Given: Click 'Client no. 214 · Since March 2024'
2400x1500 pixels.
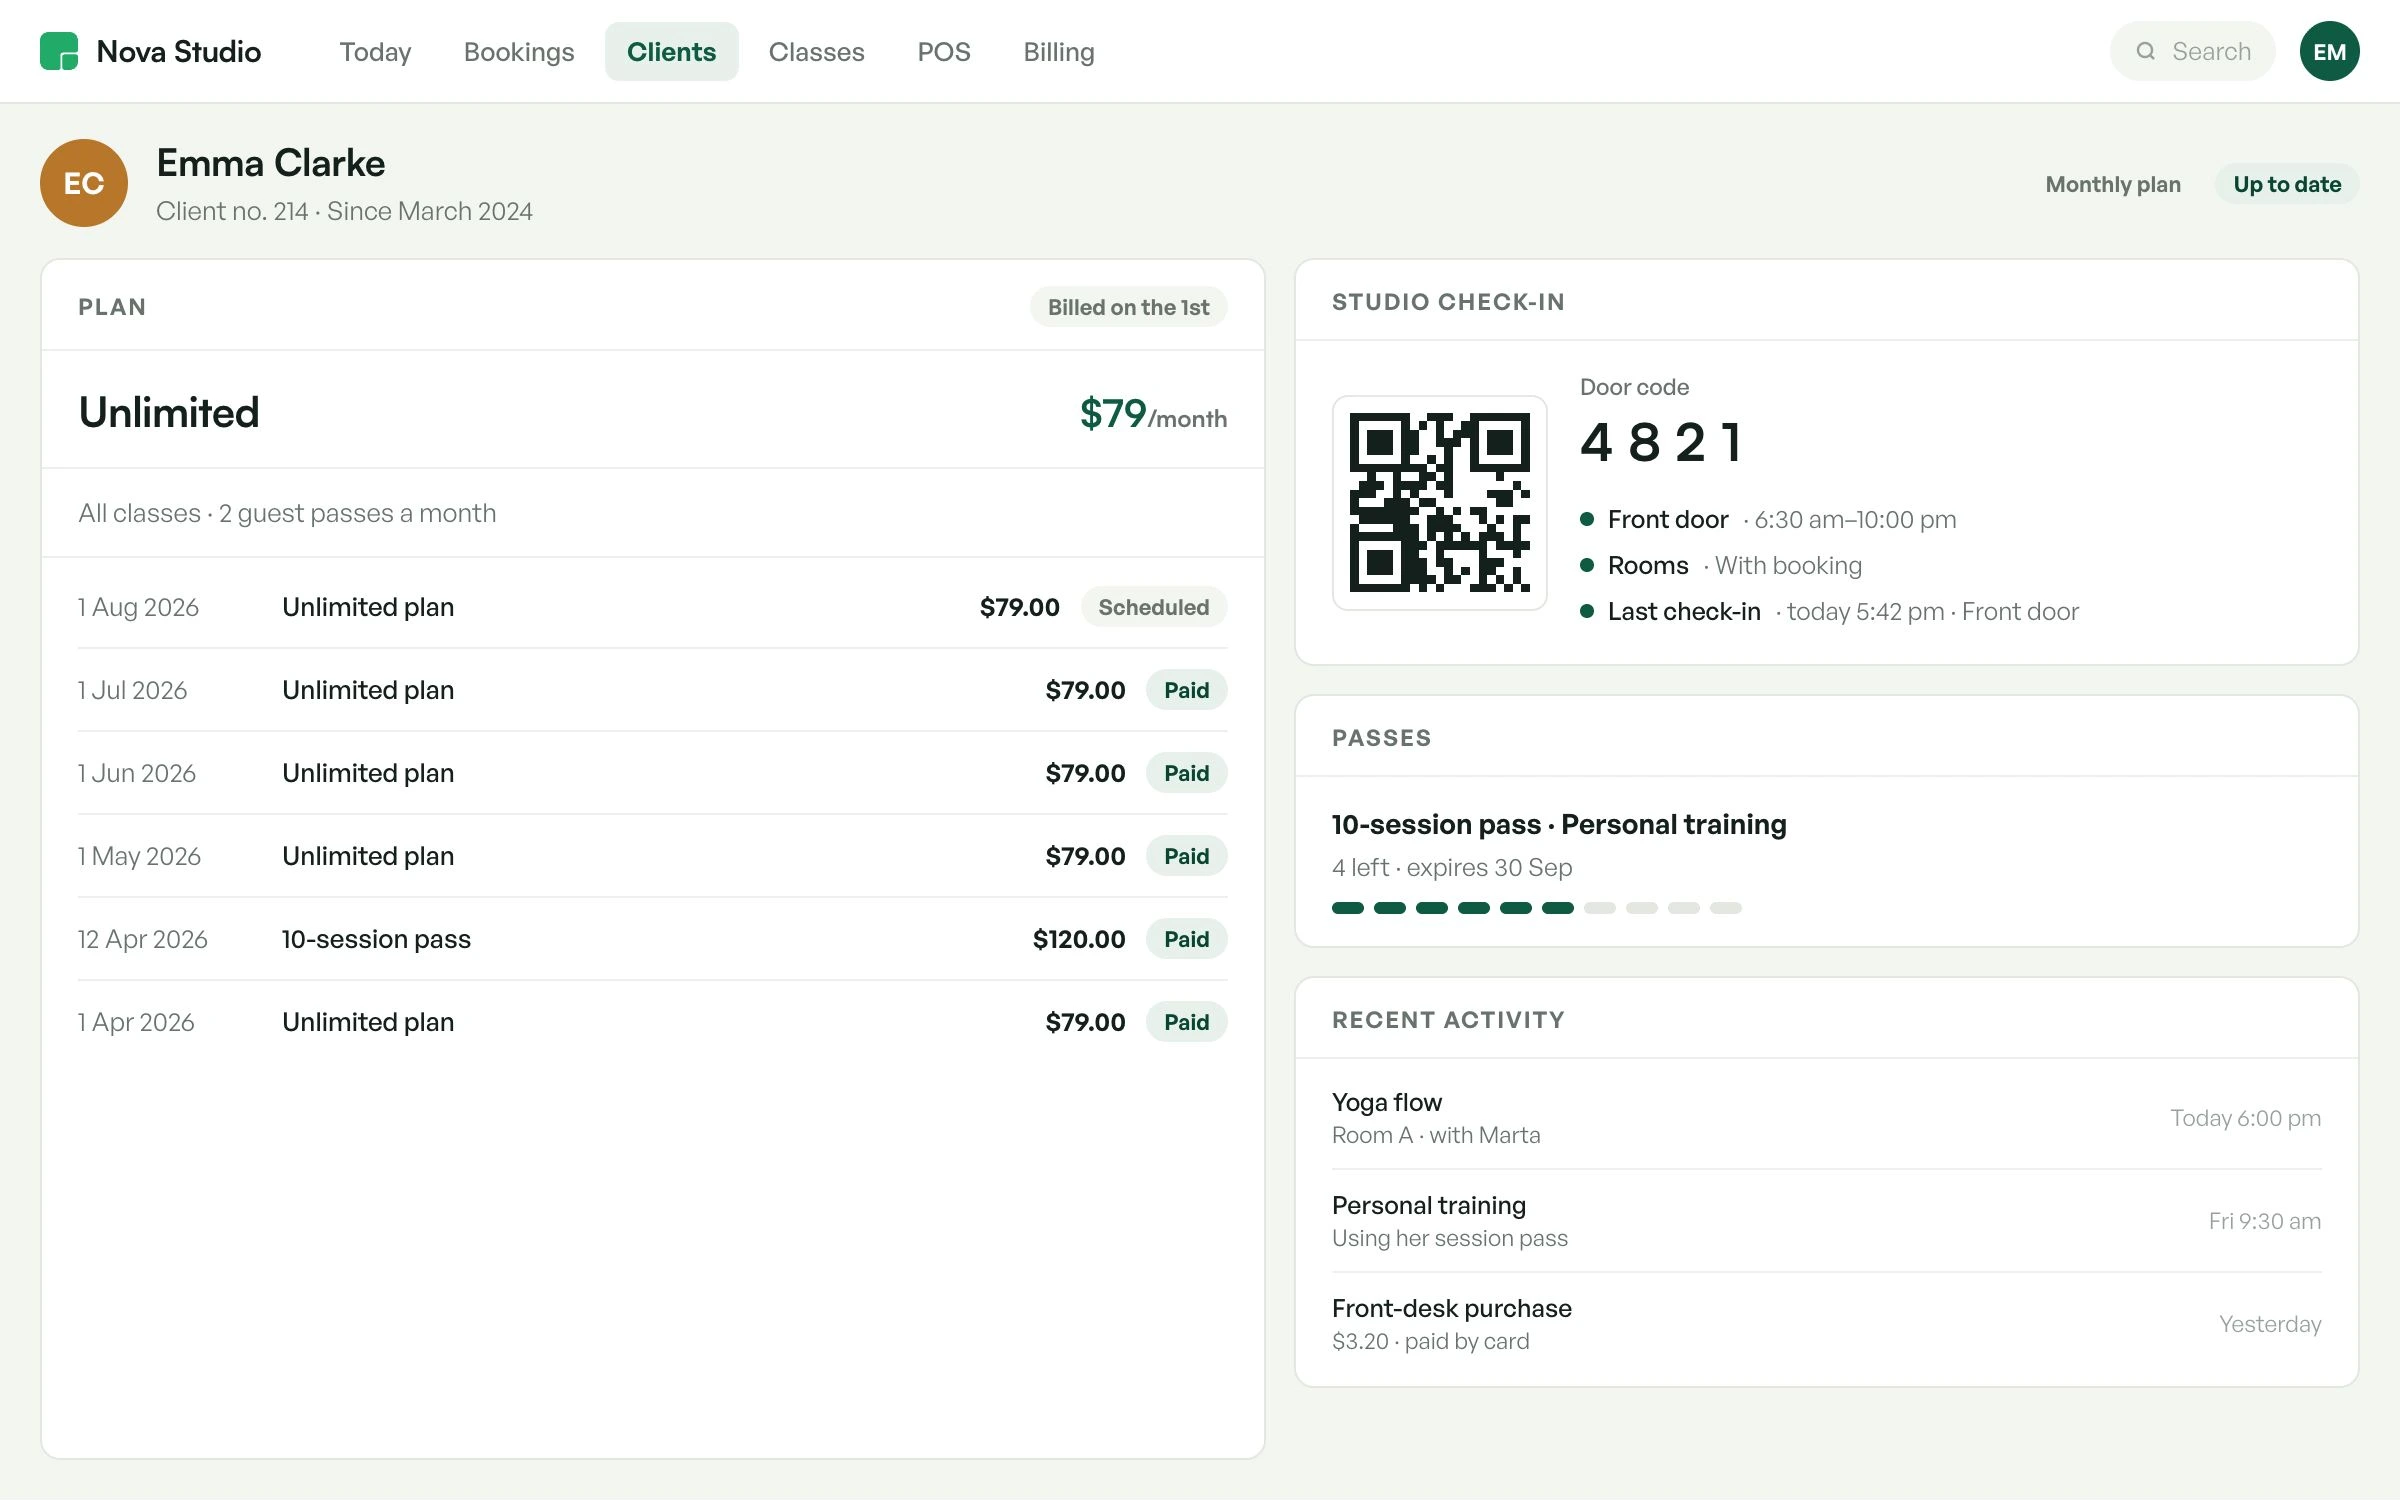Looking at the screenshot, I should pyautogui.click(x=344, y=211).
